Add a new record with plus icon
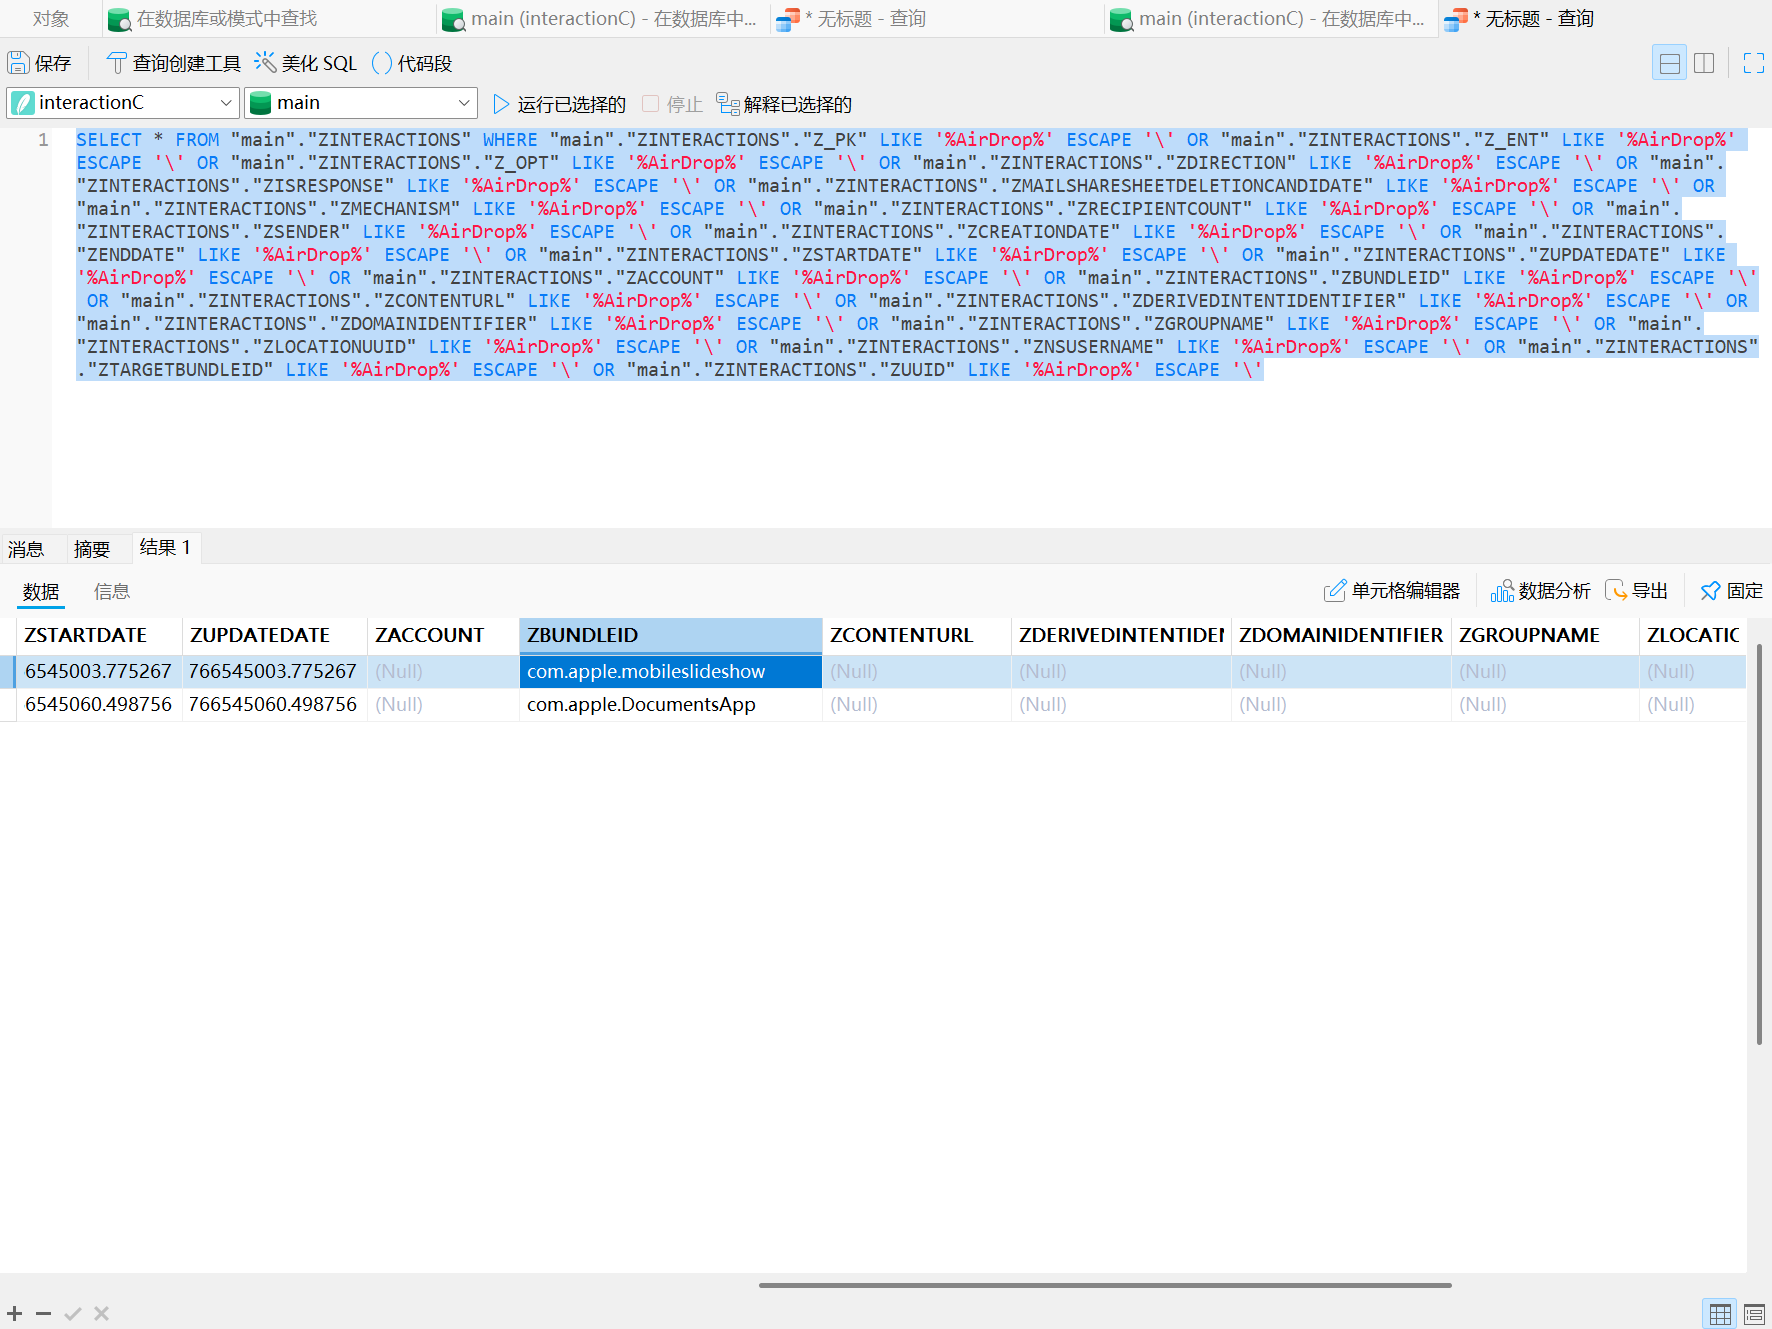 pyautogui.click(x=15, y=1313)
